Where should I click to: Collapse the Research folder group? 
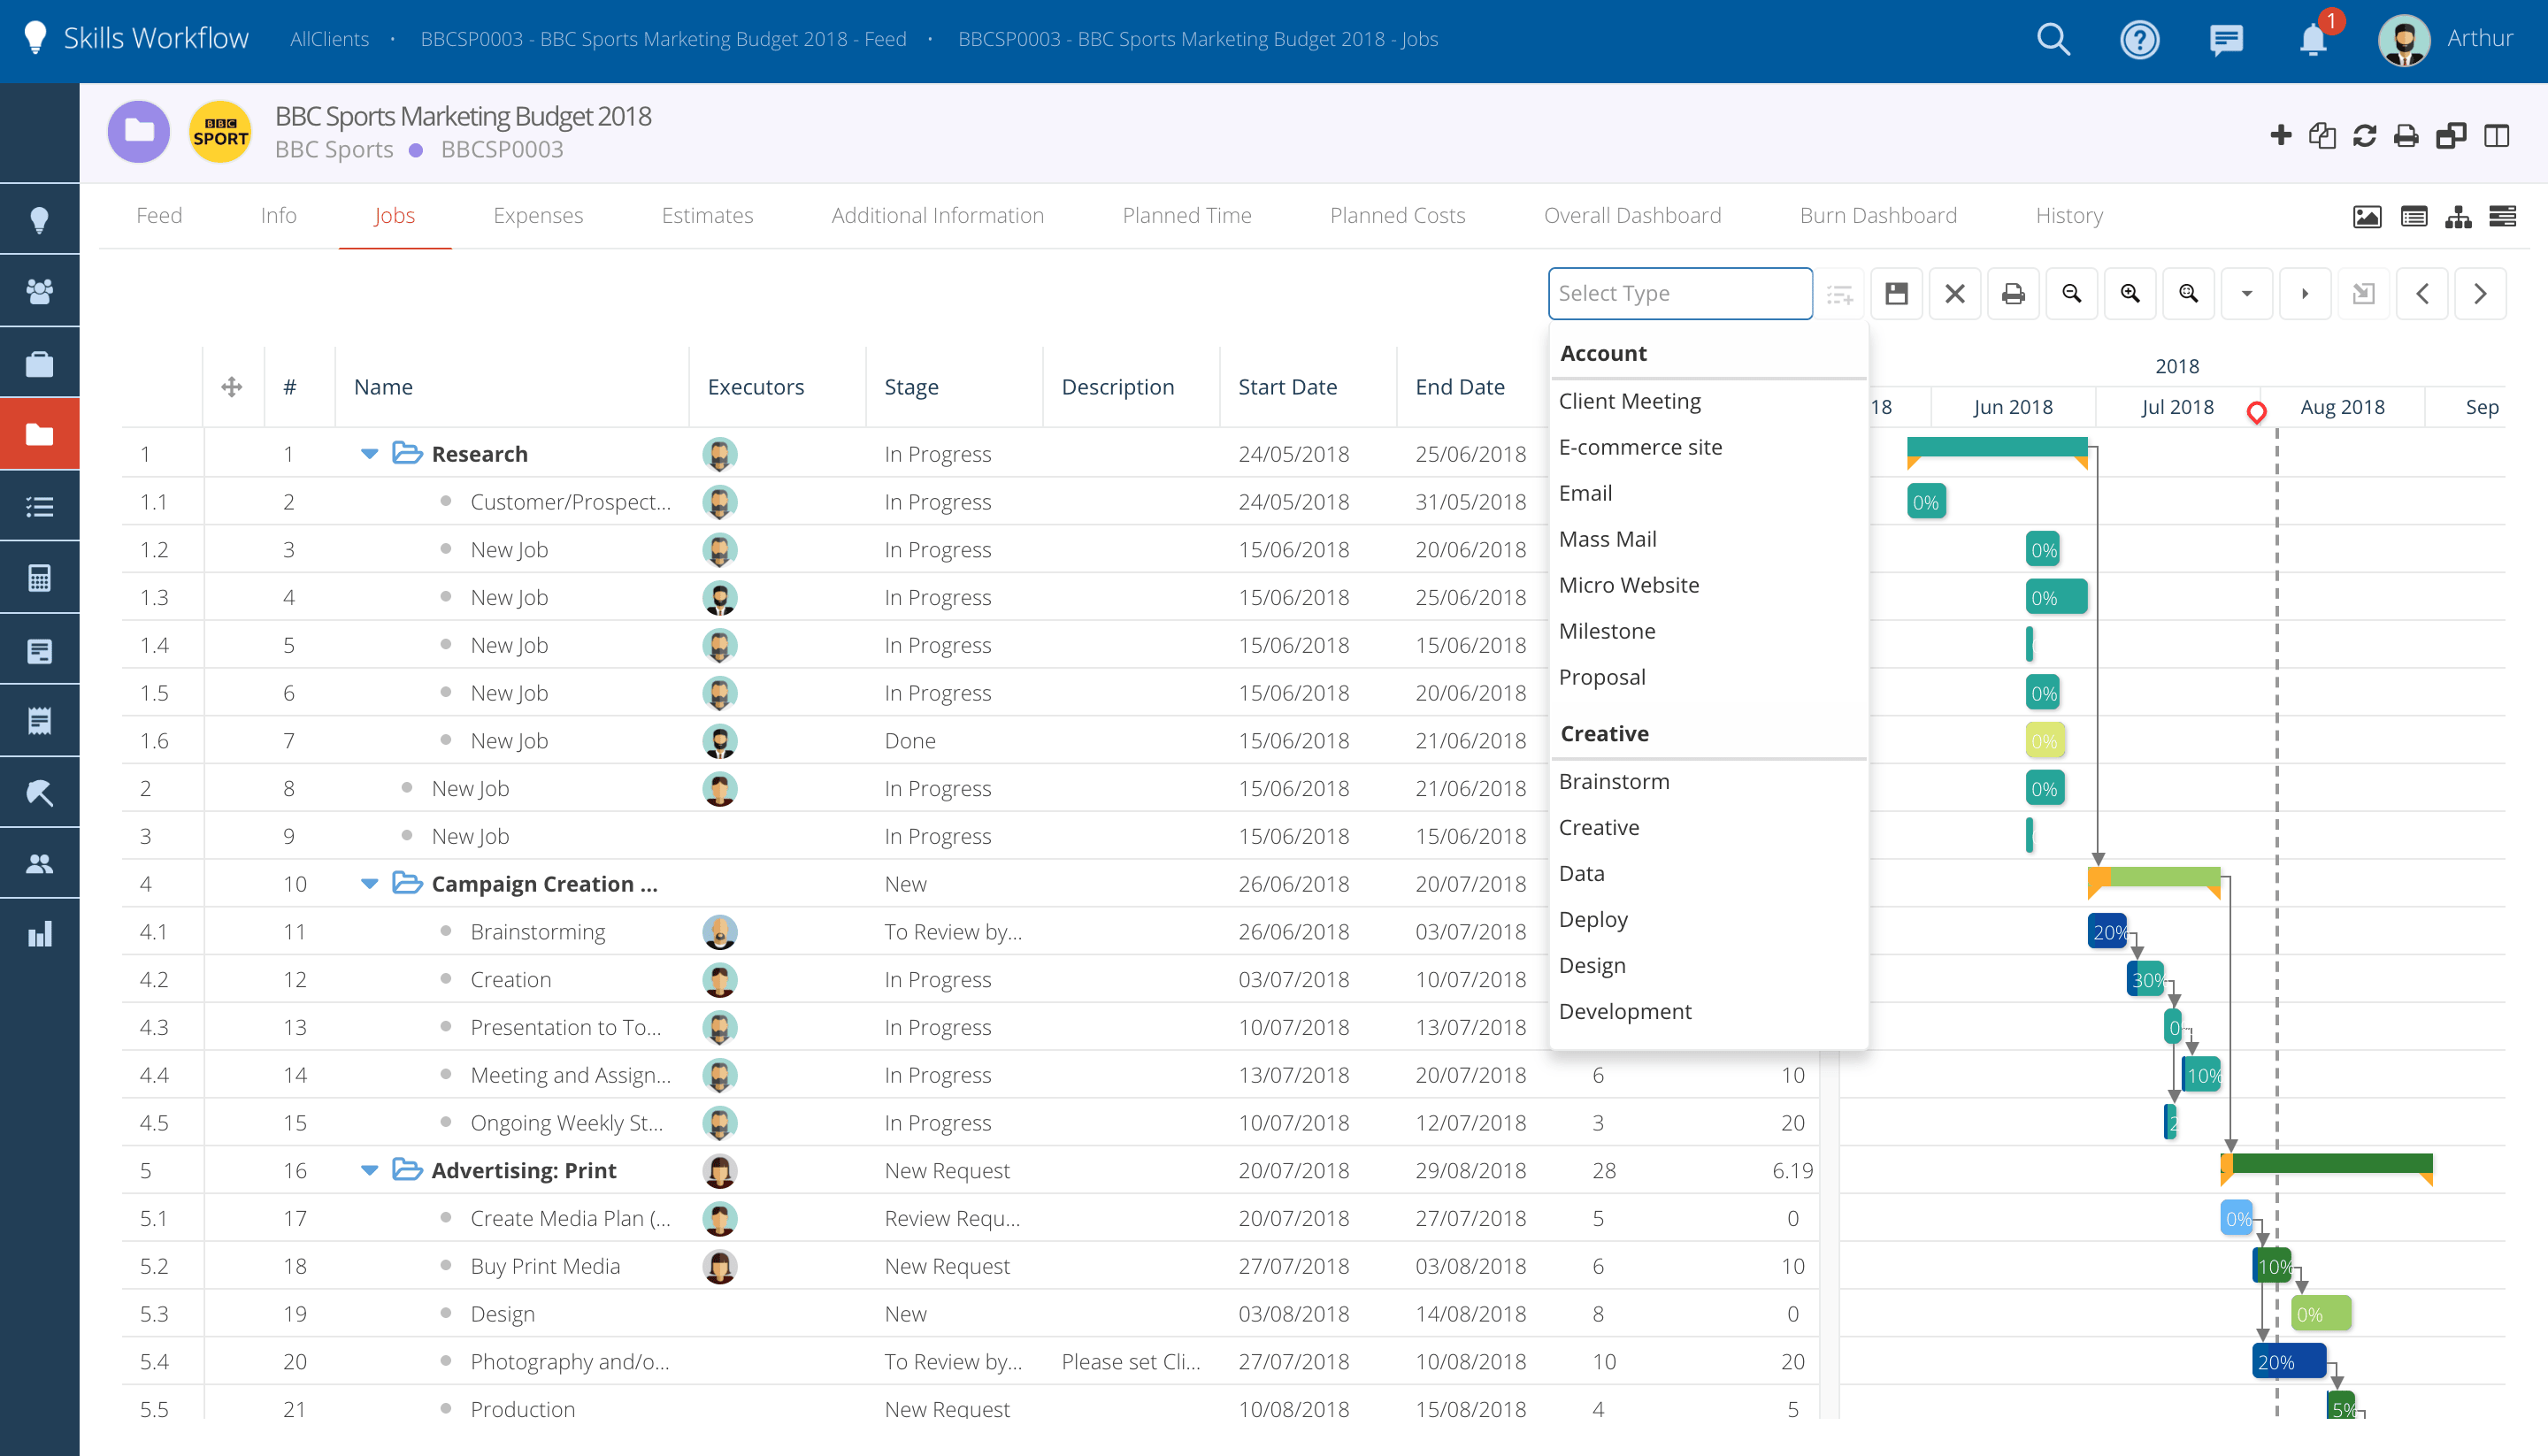pos(369,454)
